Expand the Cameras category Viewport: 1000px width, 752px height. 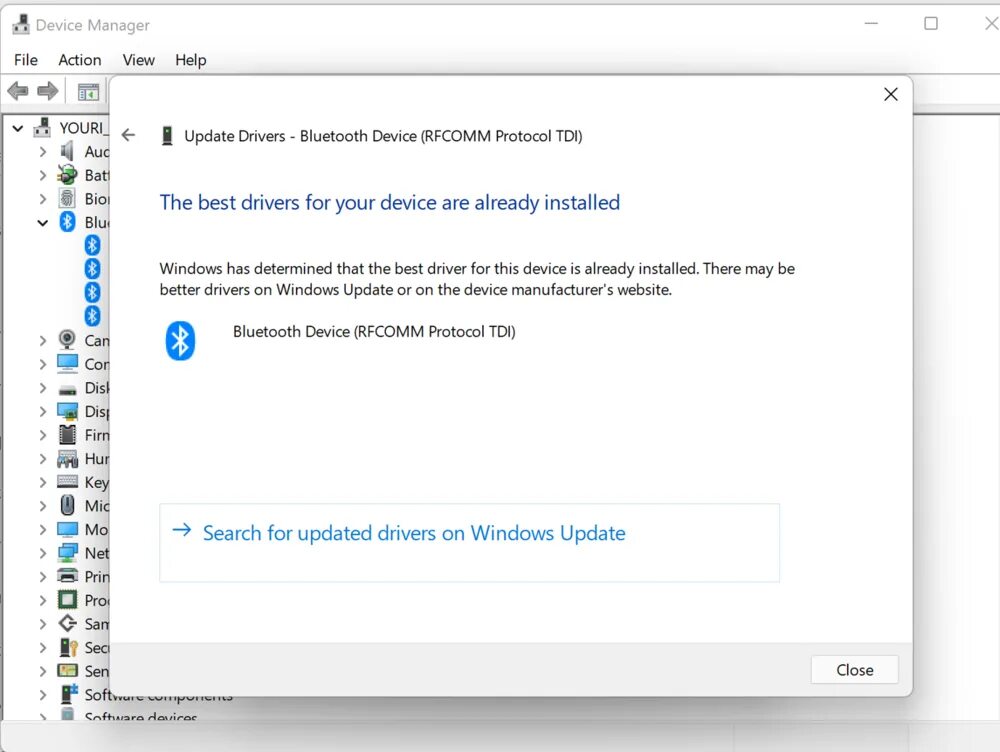tap(43, 341)
